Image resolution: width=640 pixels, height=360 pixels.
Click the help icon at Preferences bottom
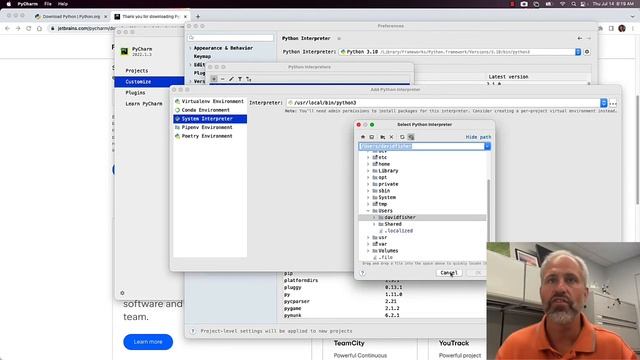[193, 331]
